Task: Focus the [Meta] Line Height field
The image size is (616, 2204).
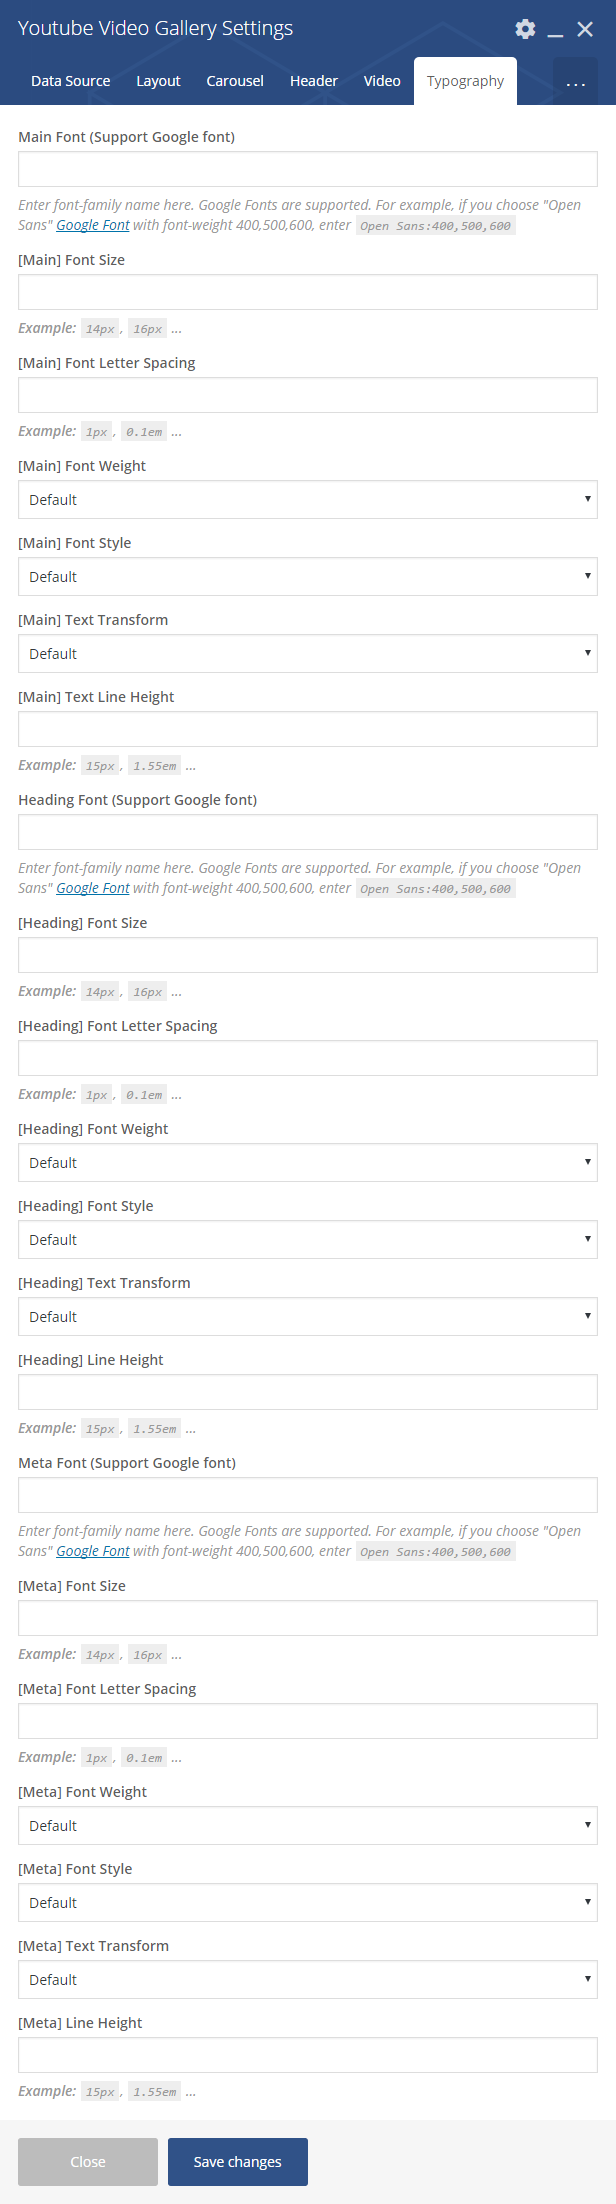Action: (307, 2055)
